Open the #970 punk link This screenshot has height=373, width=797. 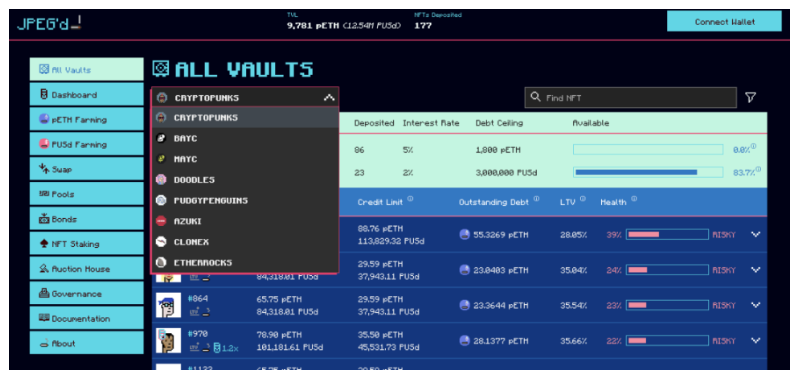[198, 334]
